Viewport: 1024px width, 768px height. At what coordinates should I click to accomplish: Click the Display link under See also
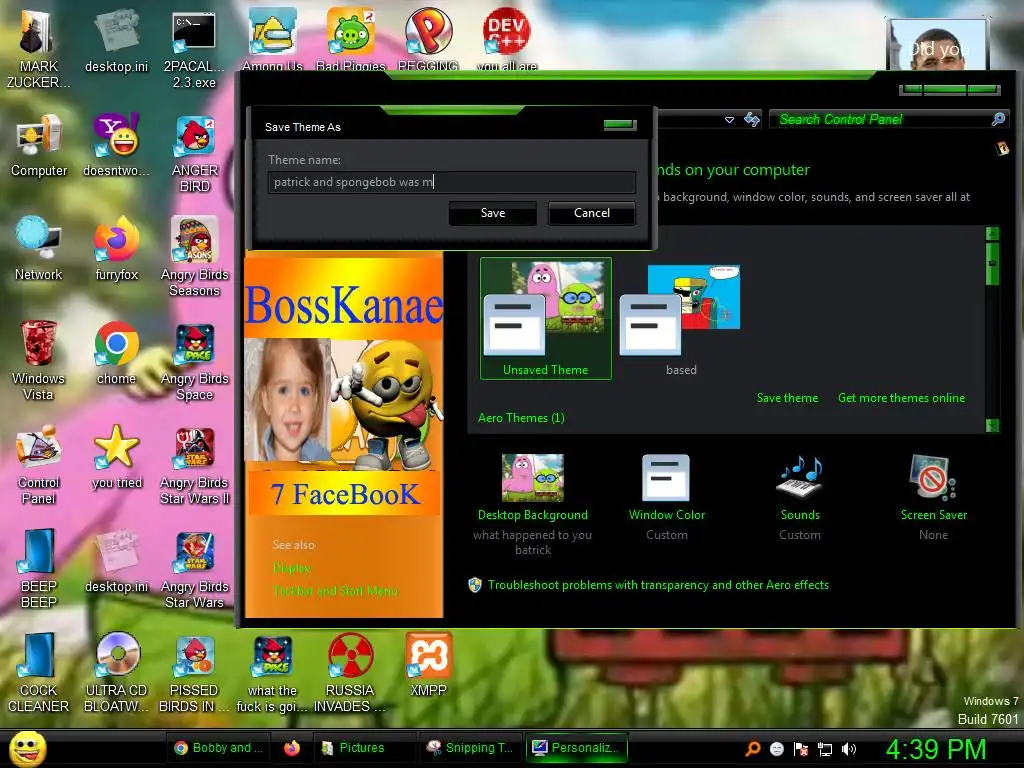292,568
